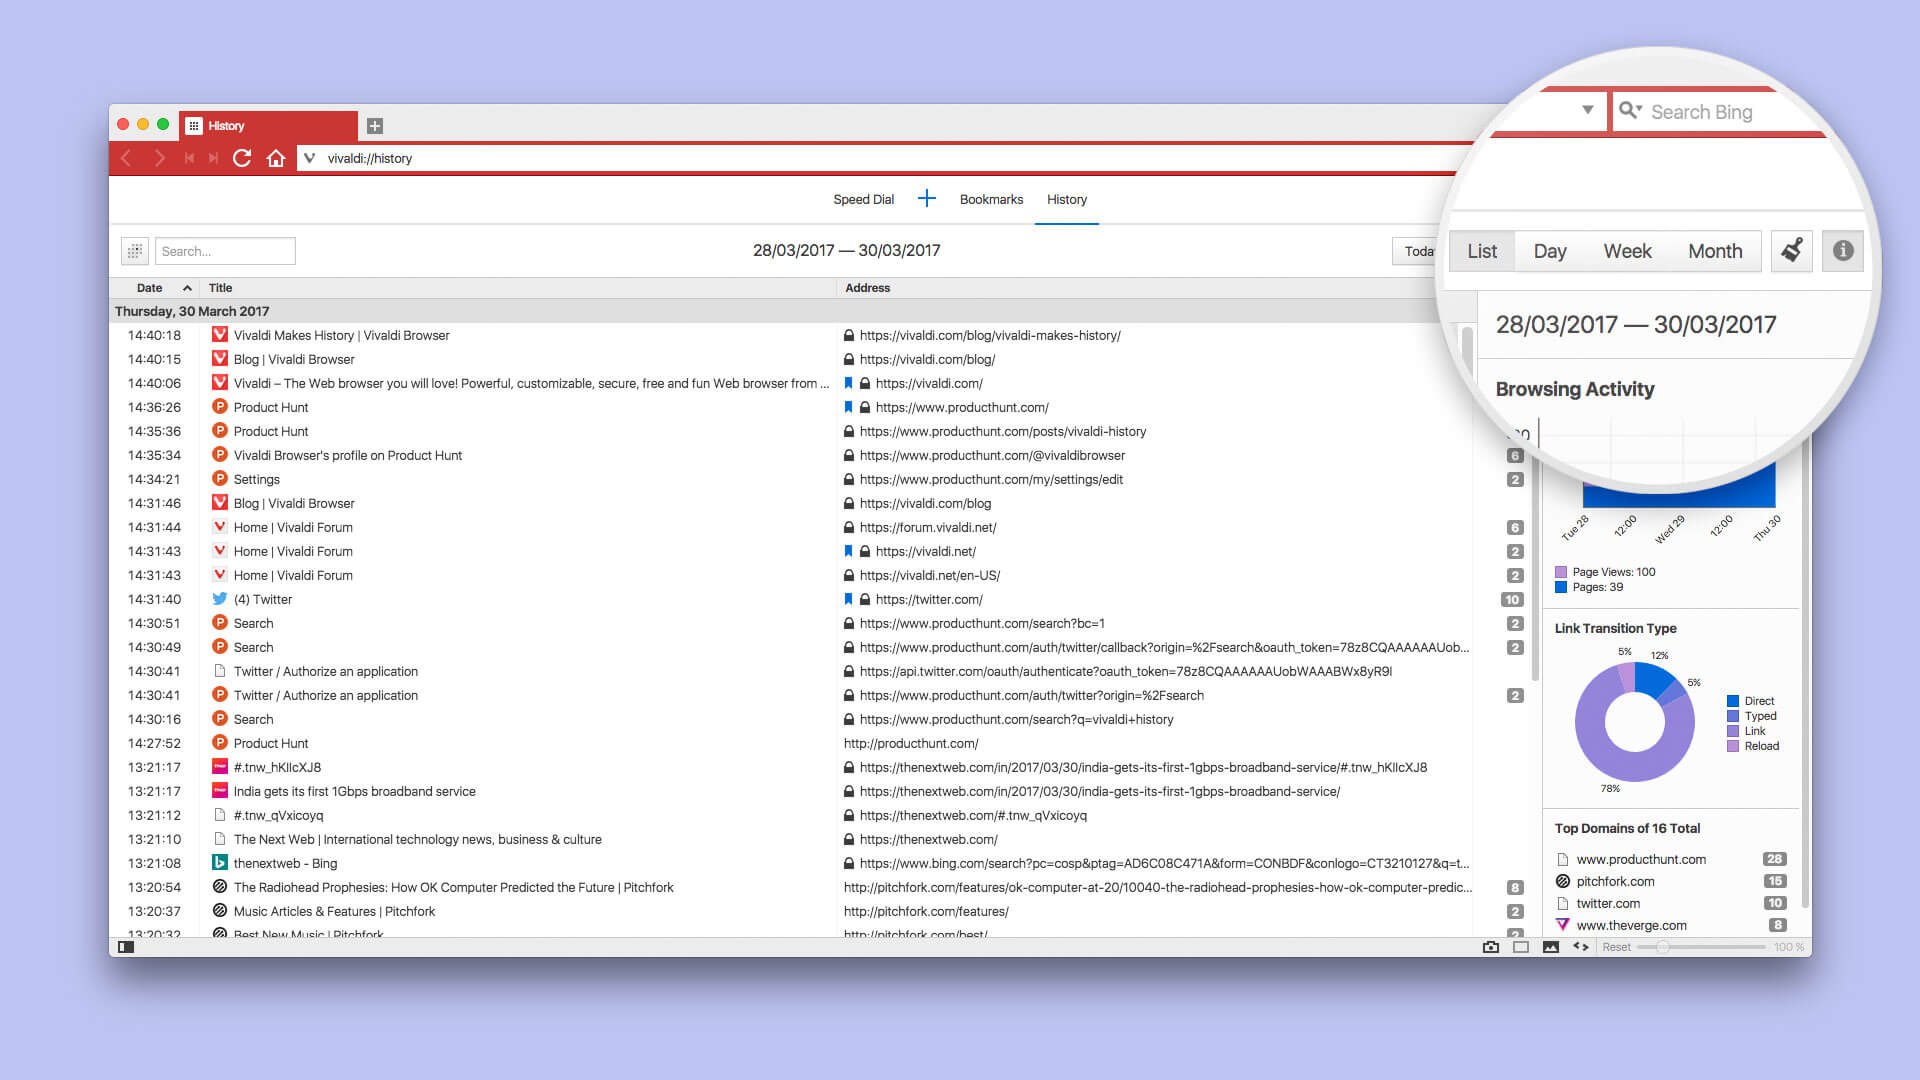
Task: Toggle the sidebar panel columns icon
Action: (132, 251)
